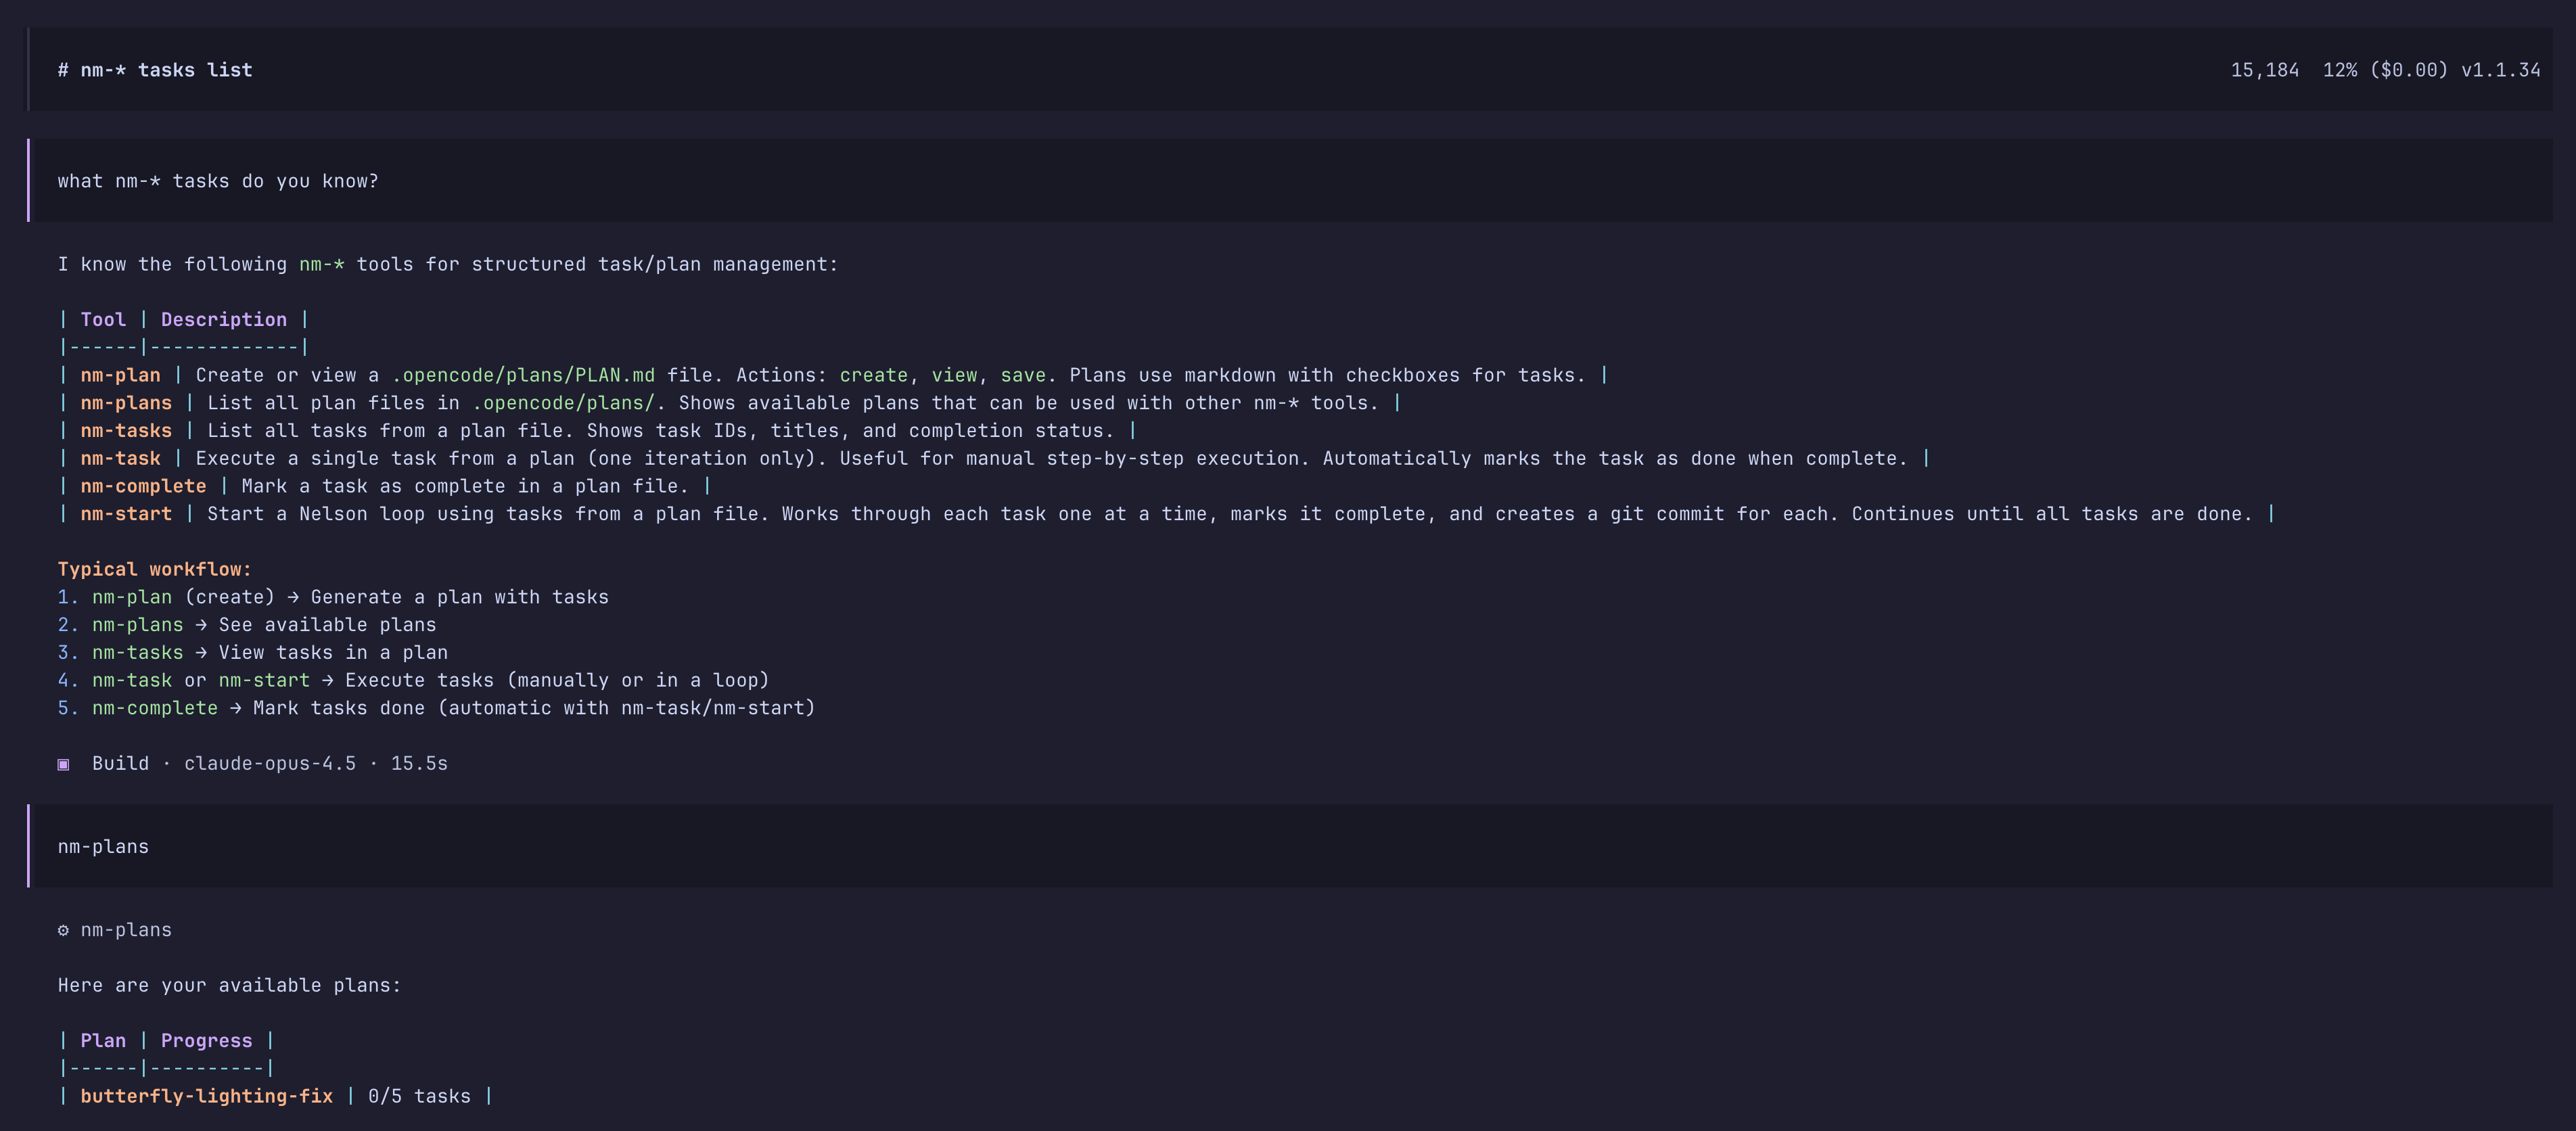The width and height of the screenshot is (2576, 1131).
Task: Click workflow step 5 'nm-complete'
Action: (155, 708)
